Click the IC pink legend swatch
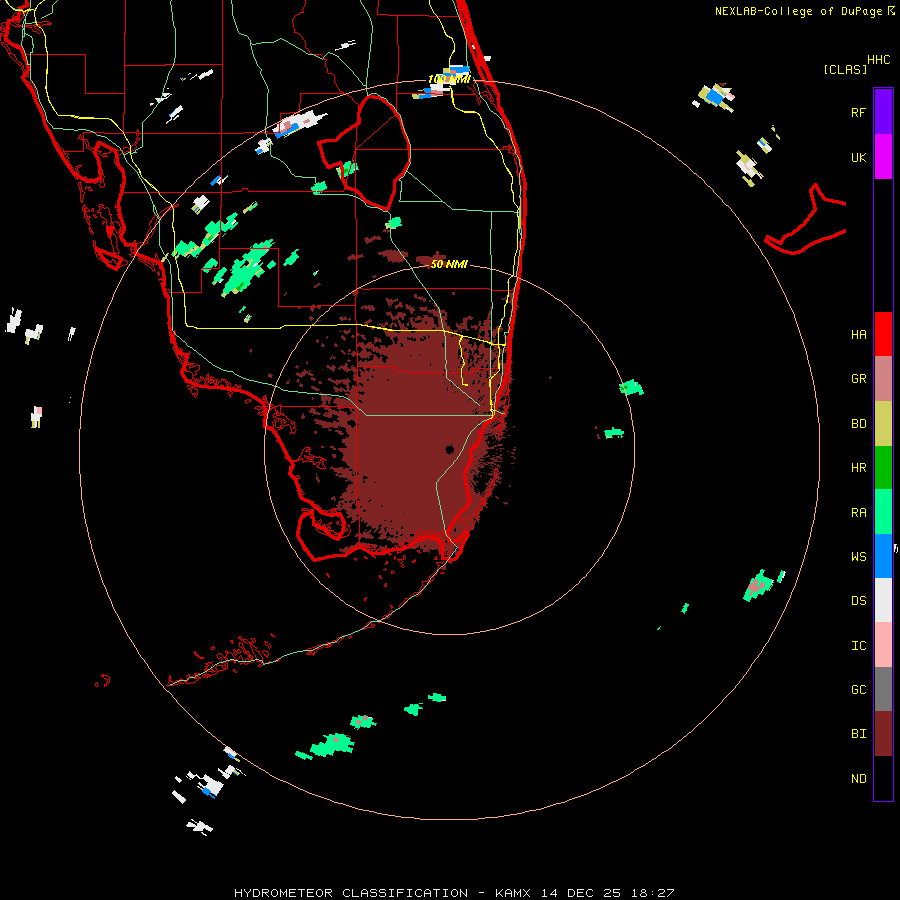 point(883,645)
